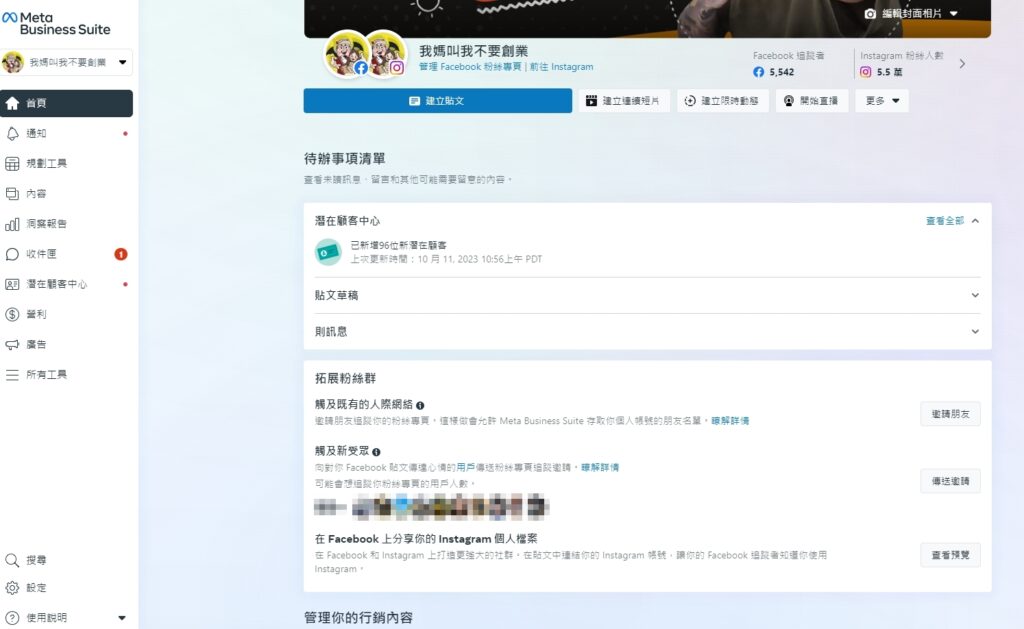The height and width of the screenshot is (629, 1024).
Task: Click the 查看全部 link
Action: [945, 221]
